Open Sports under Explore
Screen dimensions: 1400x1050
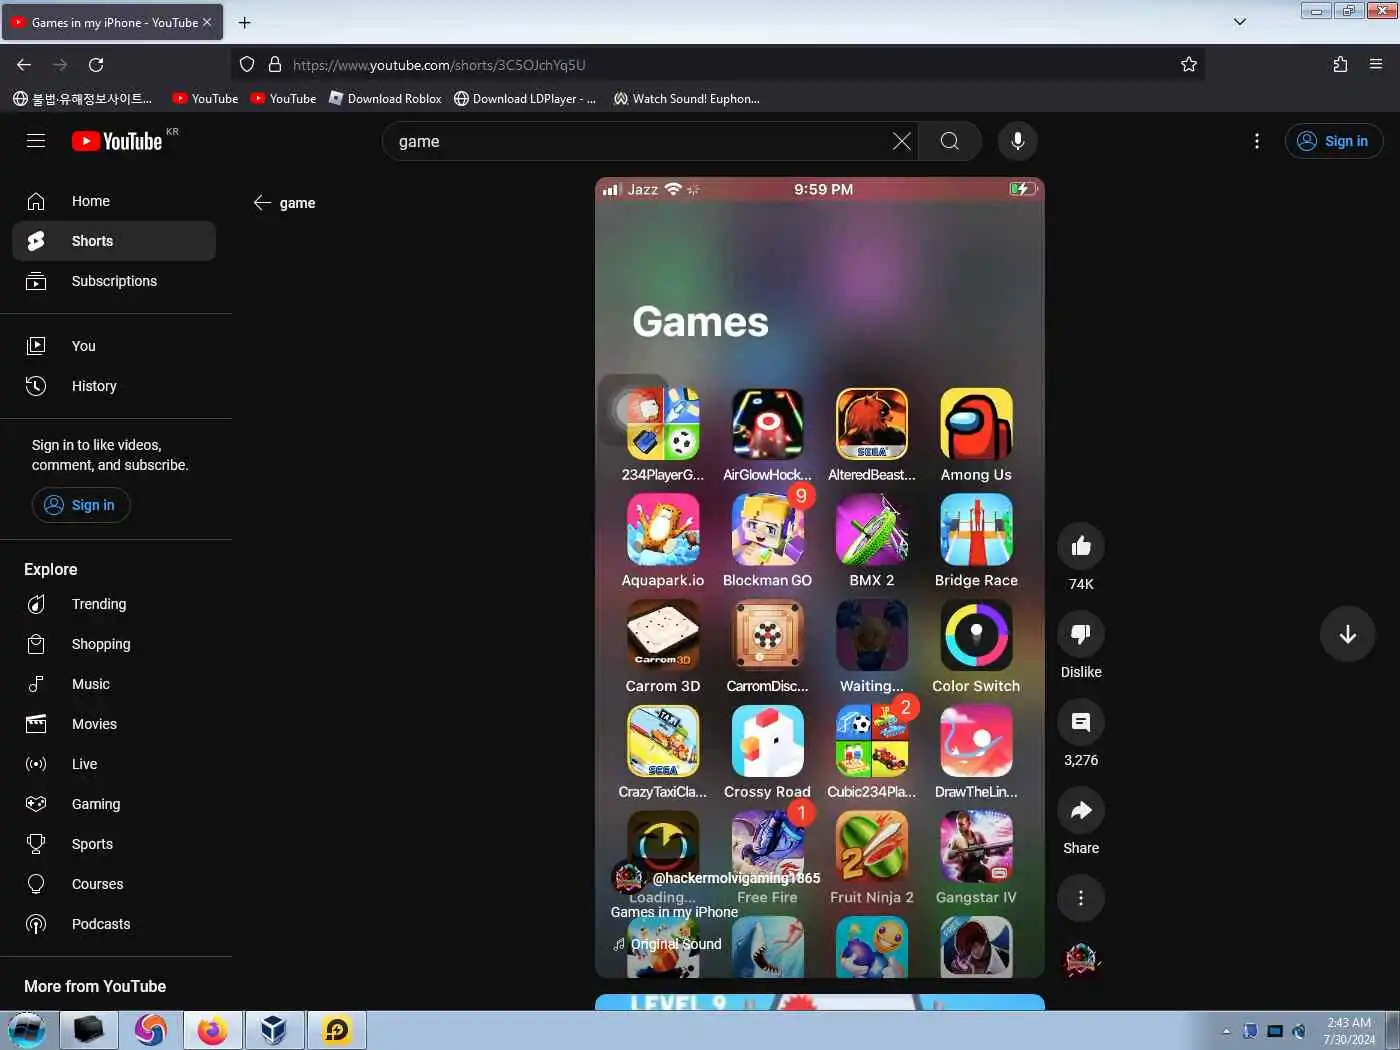[114, 844]
